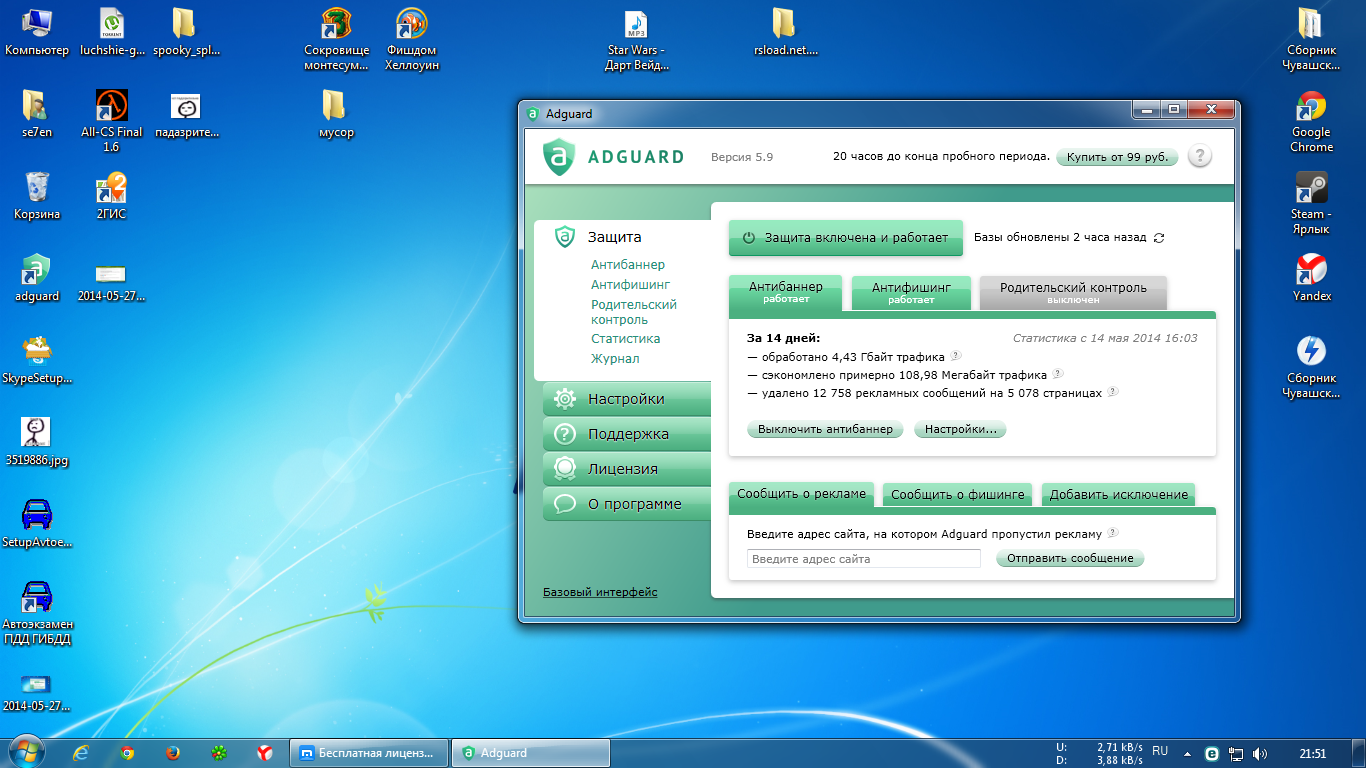Select the 'Добавить исключение' tab
This screenshot has height=768, width=1366.
(1119, 494)
